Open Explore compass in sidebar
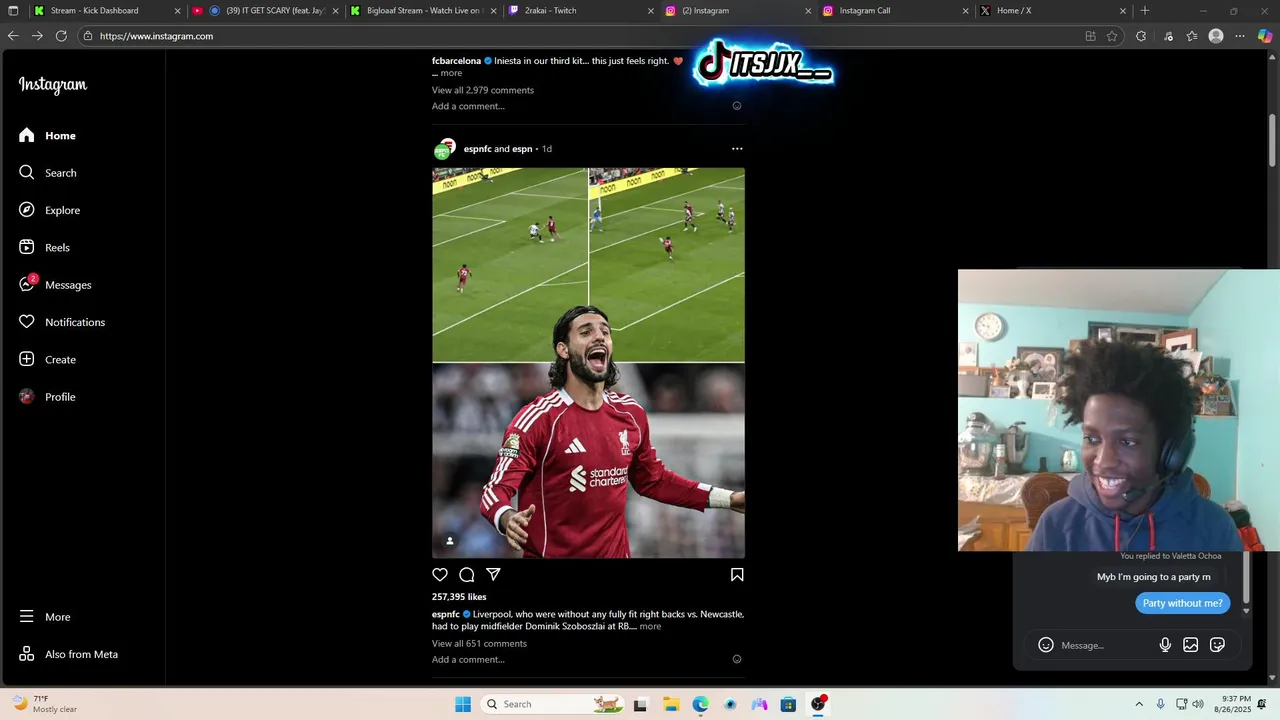This screenshot has width=1280, height=720. (49, 210)
